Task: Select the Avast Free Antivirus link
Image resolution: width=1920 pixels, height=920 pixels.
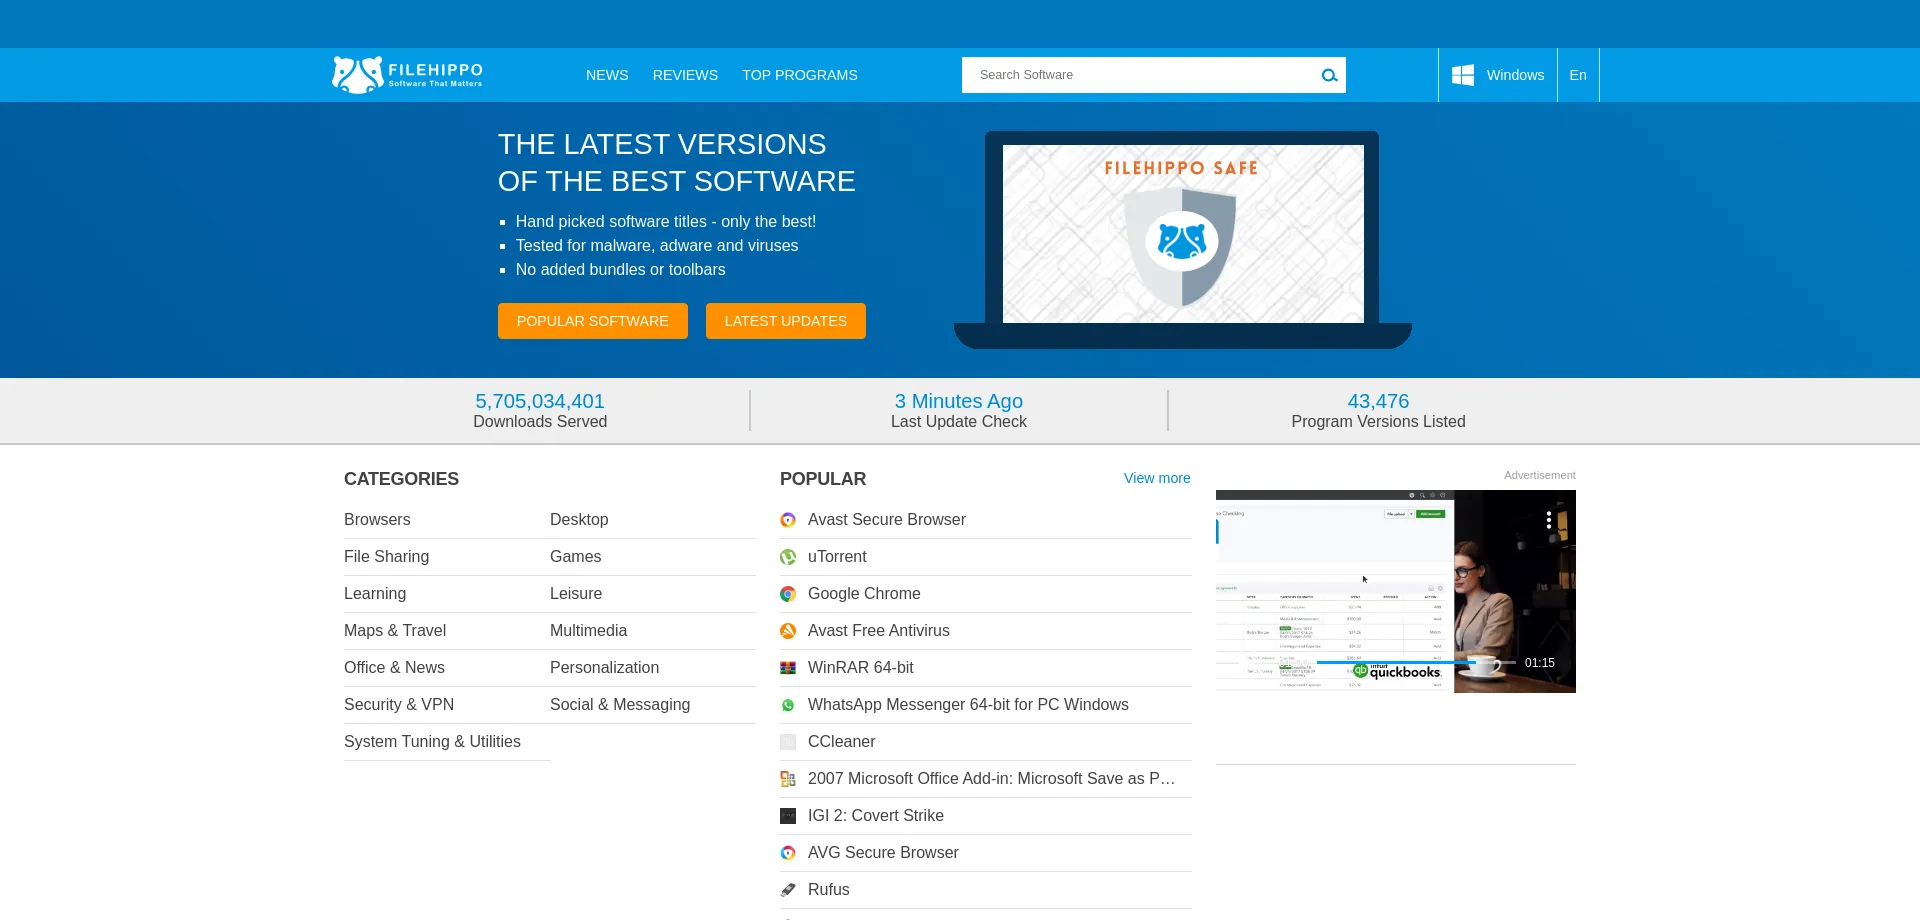Action: point(879,631)
